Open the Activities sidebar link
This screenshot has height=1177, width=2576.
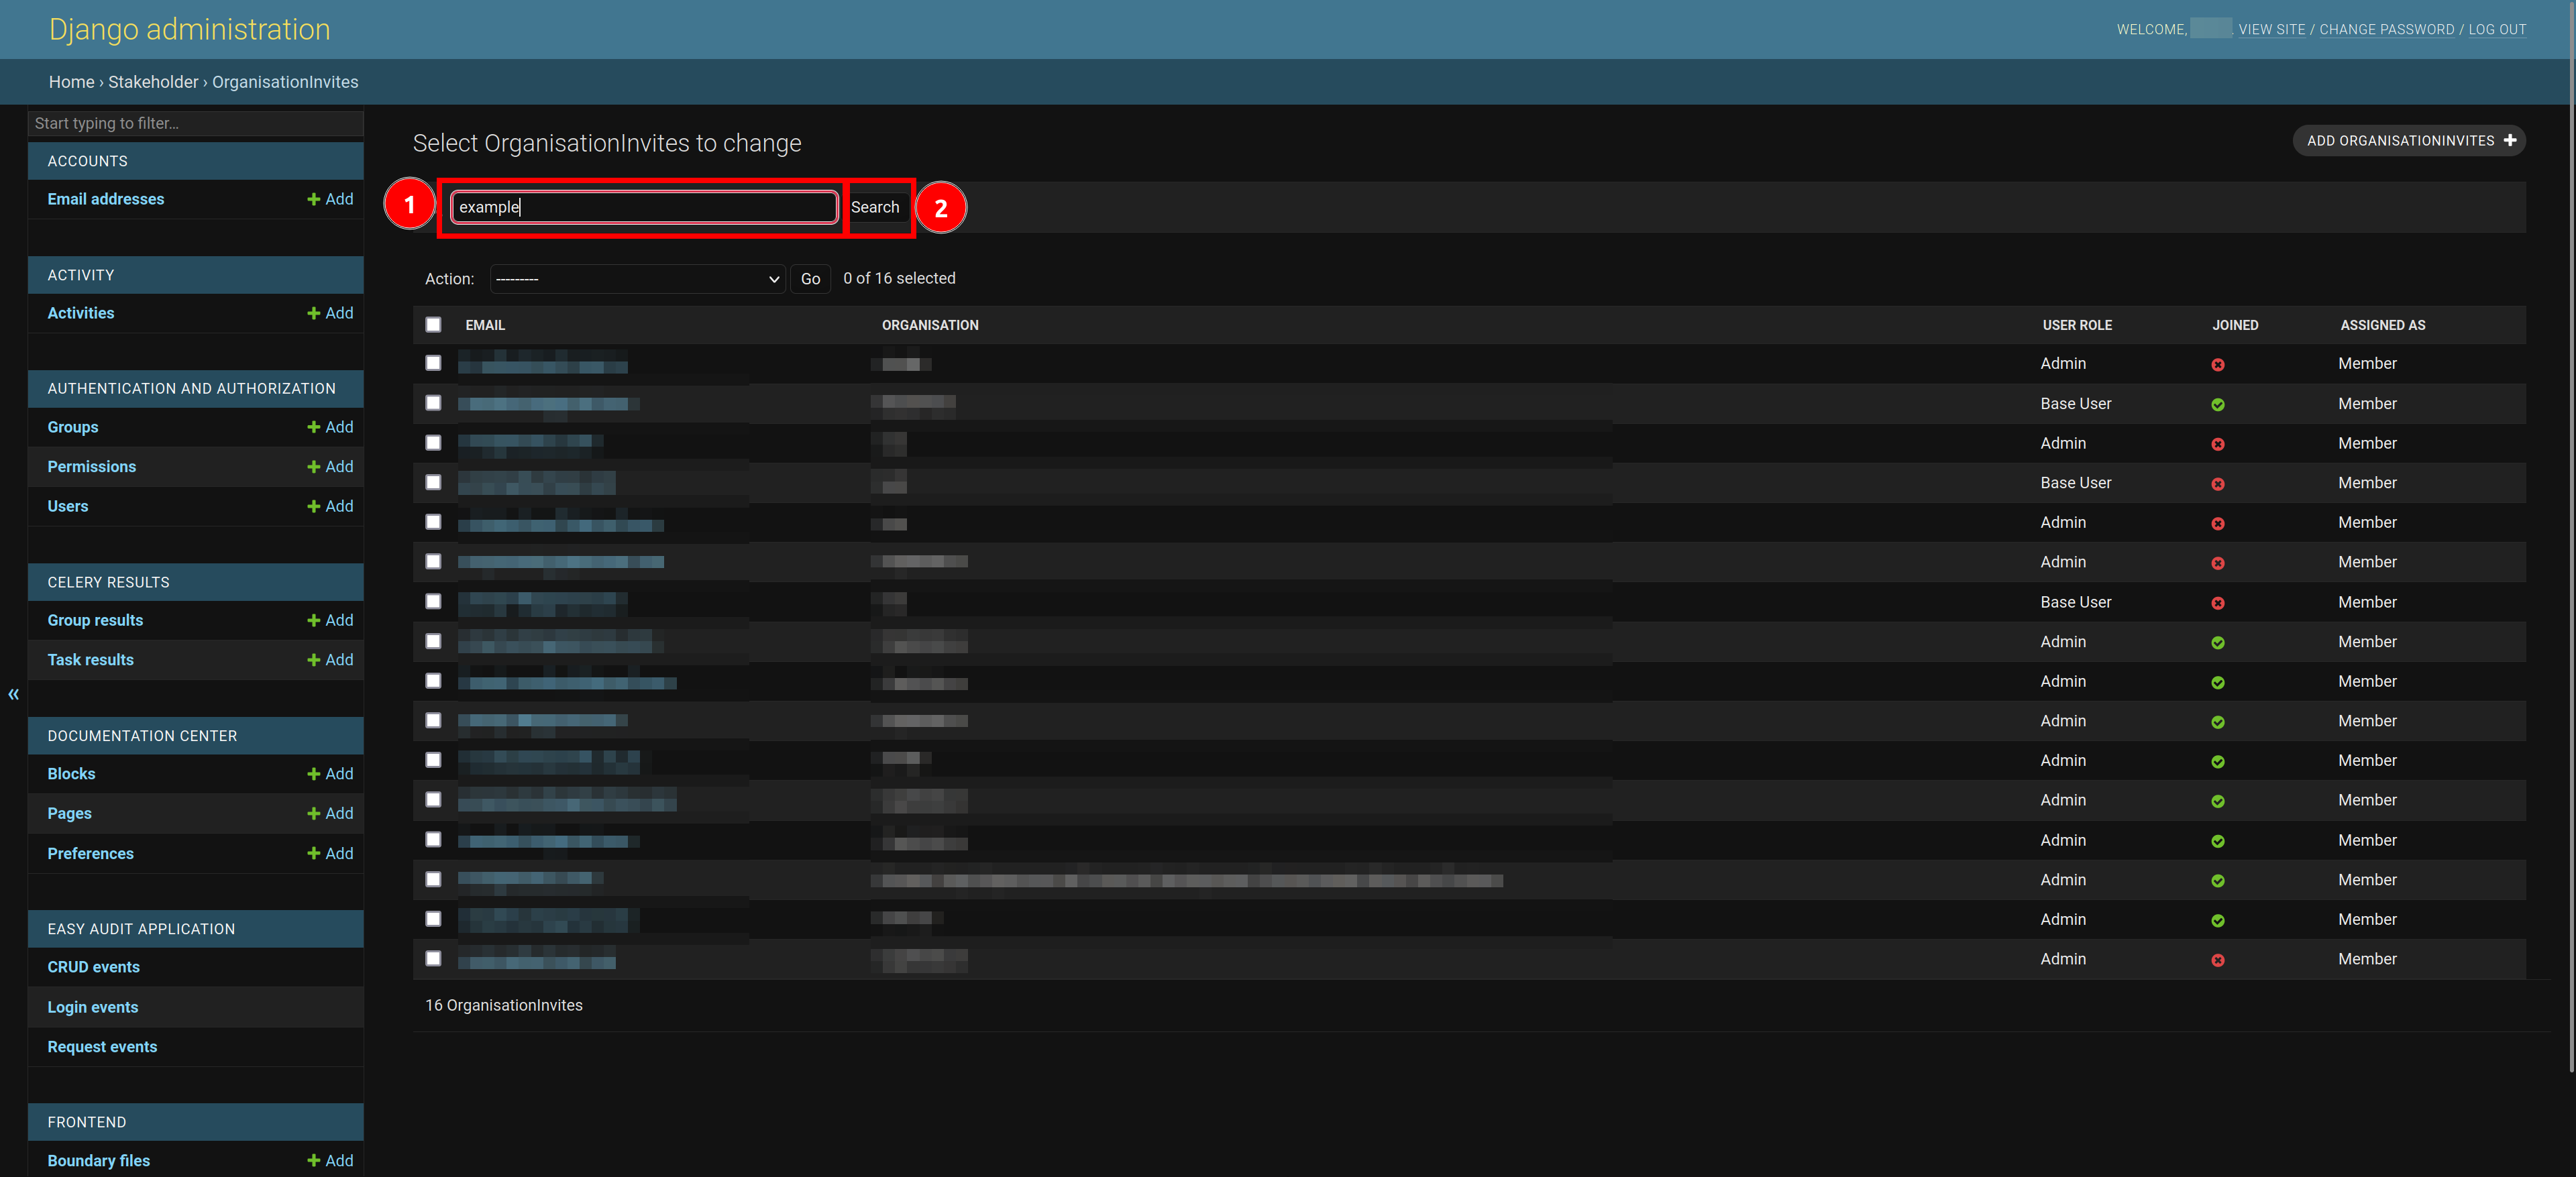coord(81,313)
